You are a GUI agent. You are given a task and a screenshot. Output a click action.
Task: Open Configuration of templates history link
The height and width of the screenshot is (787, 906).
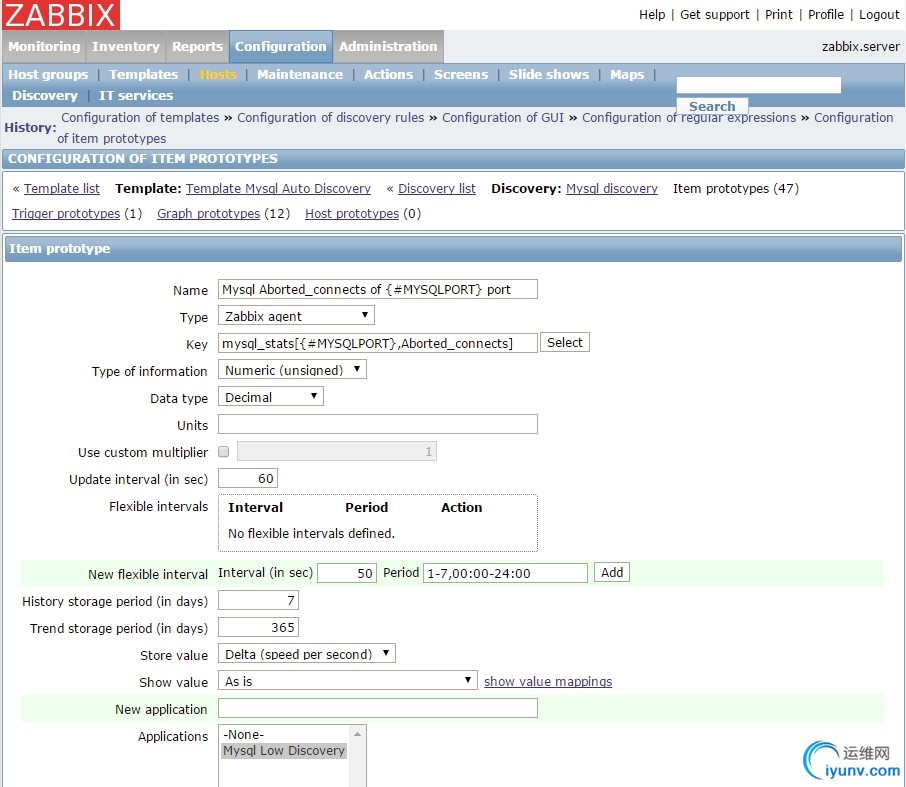[x=140, y=117]
